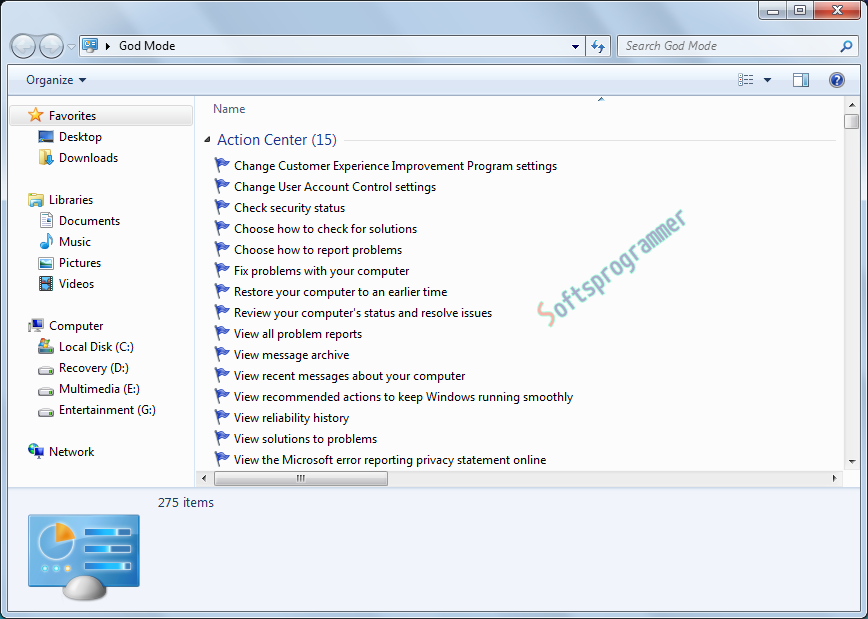The width and height of the screenshot is (868, 619).
Task: Click the search magnifier icon
Action: pyautogui.click(x=846, y=45)
